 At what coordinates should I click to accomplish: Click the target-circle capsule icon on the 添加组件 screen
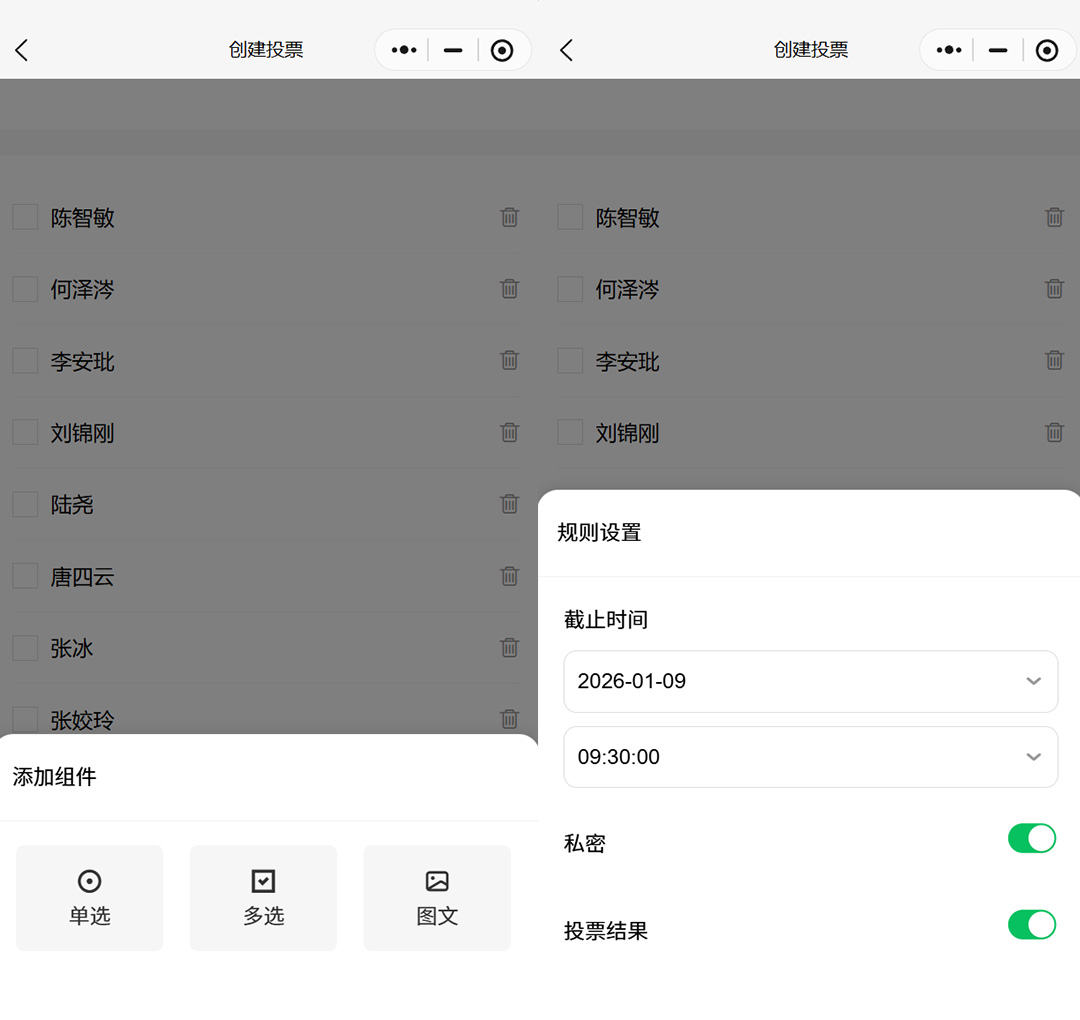pos(502,50)
